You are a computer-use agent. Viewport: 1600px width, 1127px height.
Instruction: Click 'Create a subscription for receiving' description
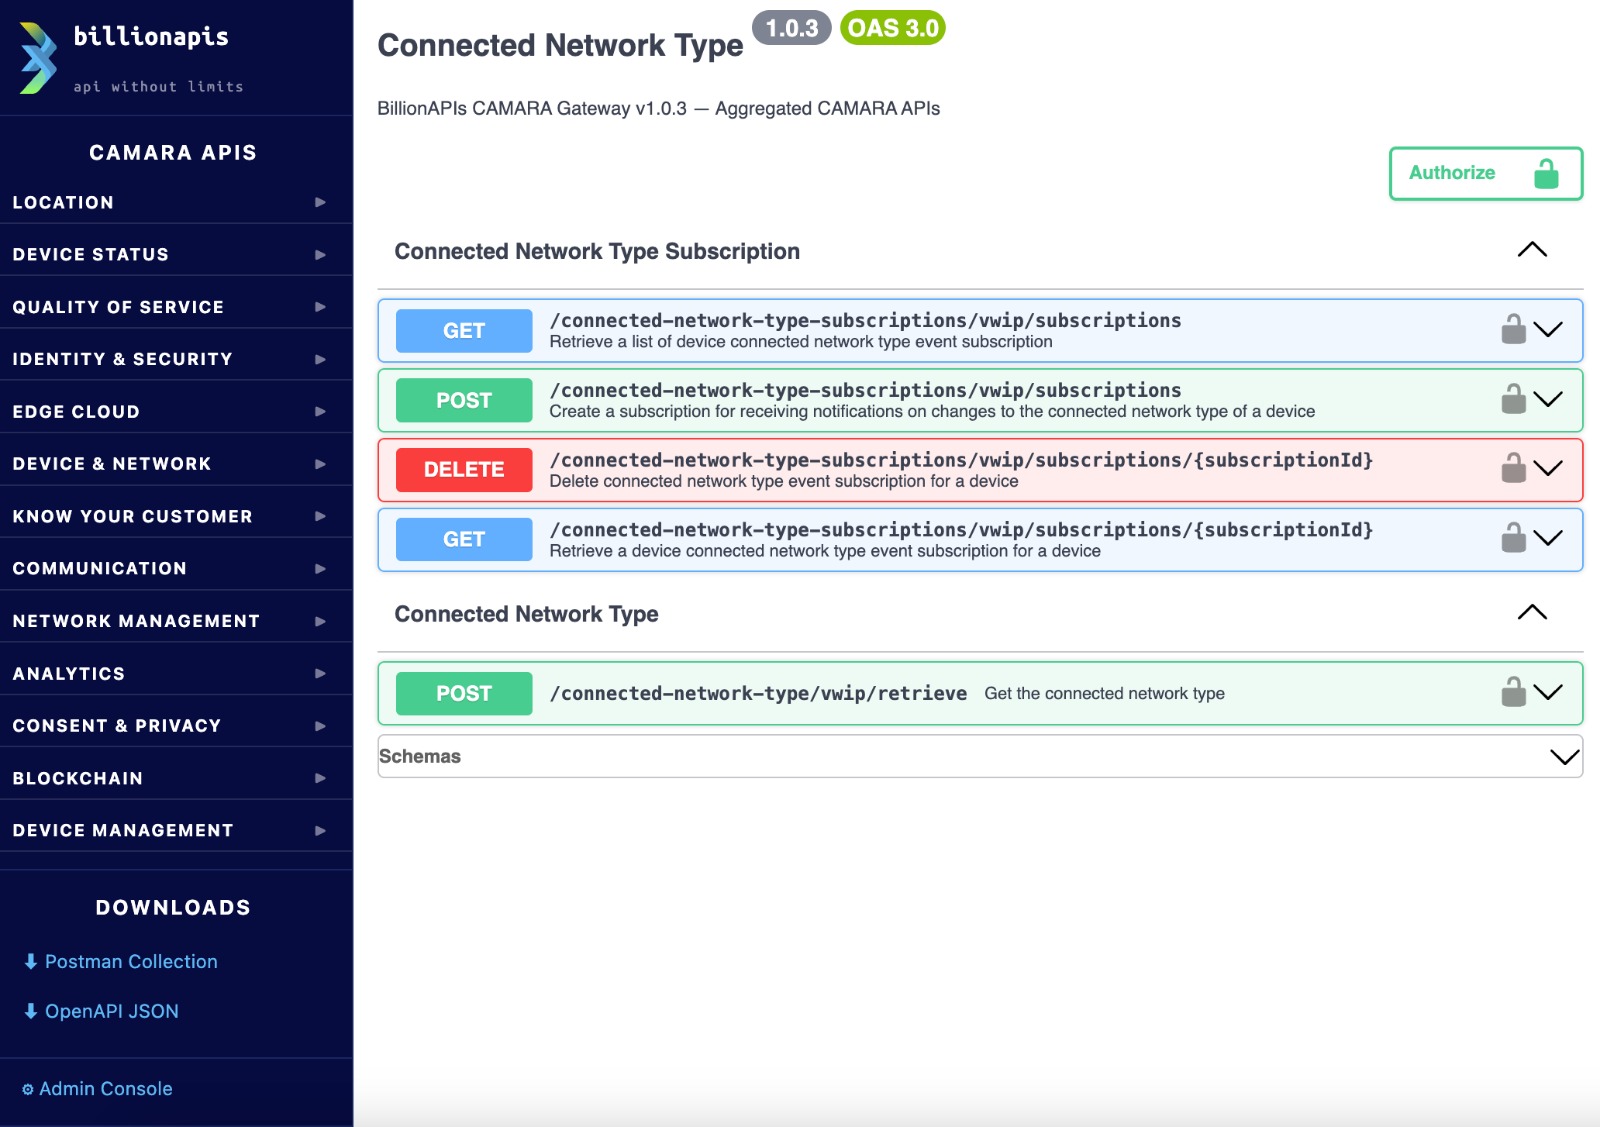pos(932,411)
